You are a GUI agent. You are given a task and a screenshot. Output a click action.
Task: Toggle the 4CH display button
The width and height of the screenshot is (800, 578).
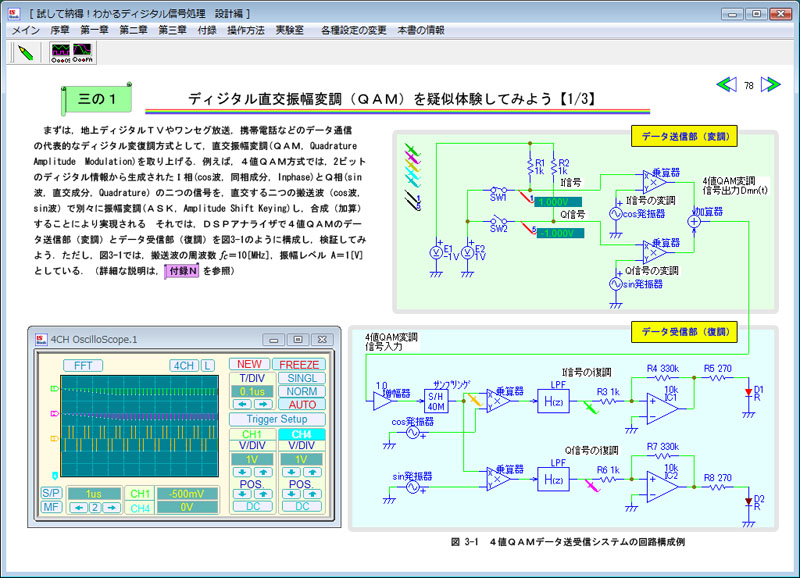[184, 366]
